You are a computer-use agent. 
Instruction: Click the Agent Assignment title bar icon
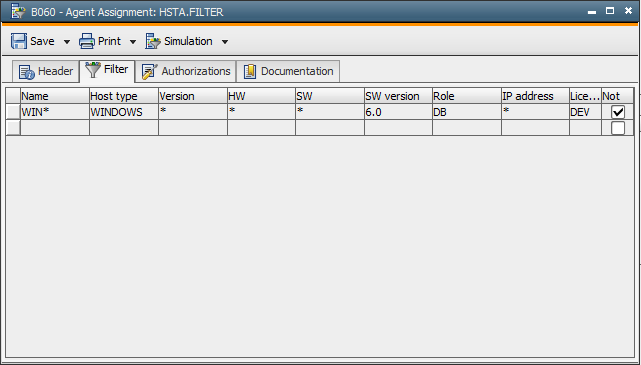coord(18,11)
